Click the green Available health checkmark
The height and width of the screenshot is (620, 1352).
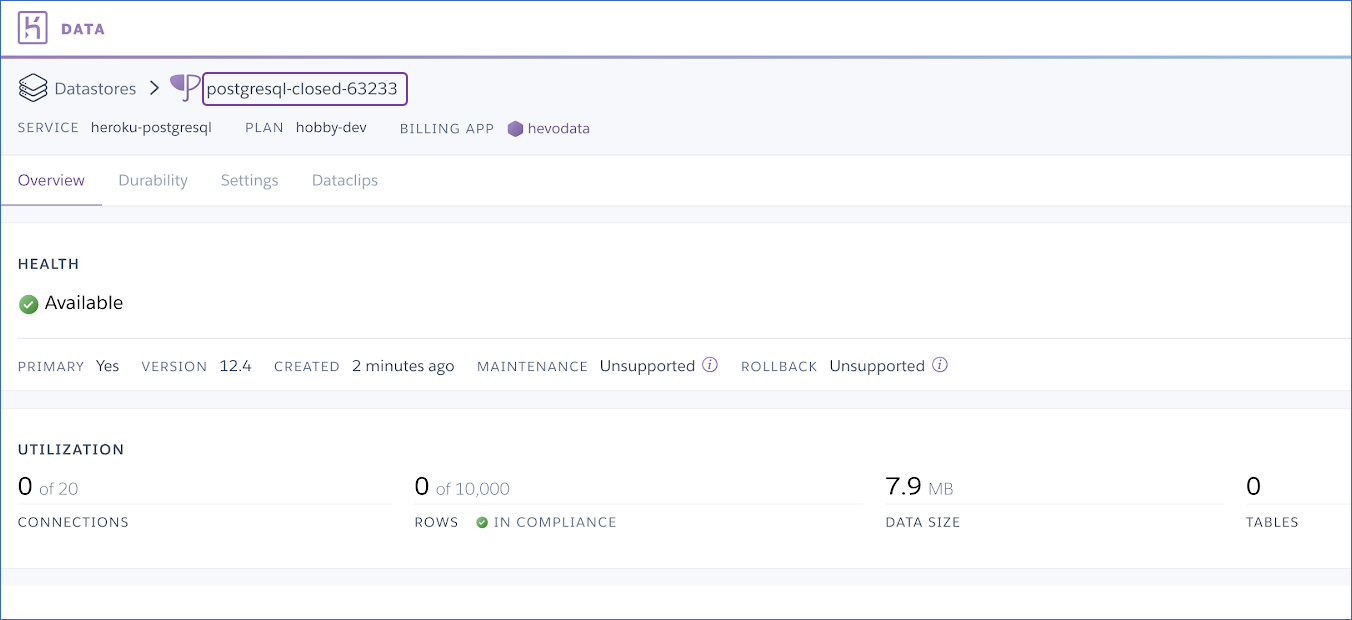coord(29,304)
